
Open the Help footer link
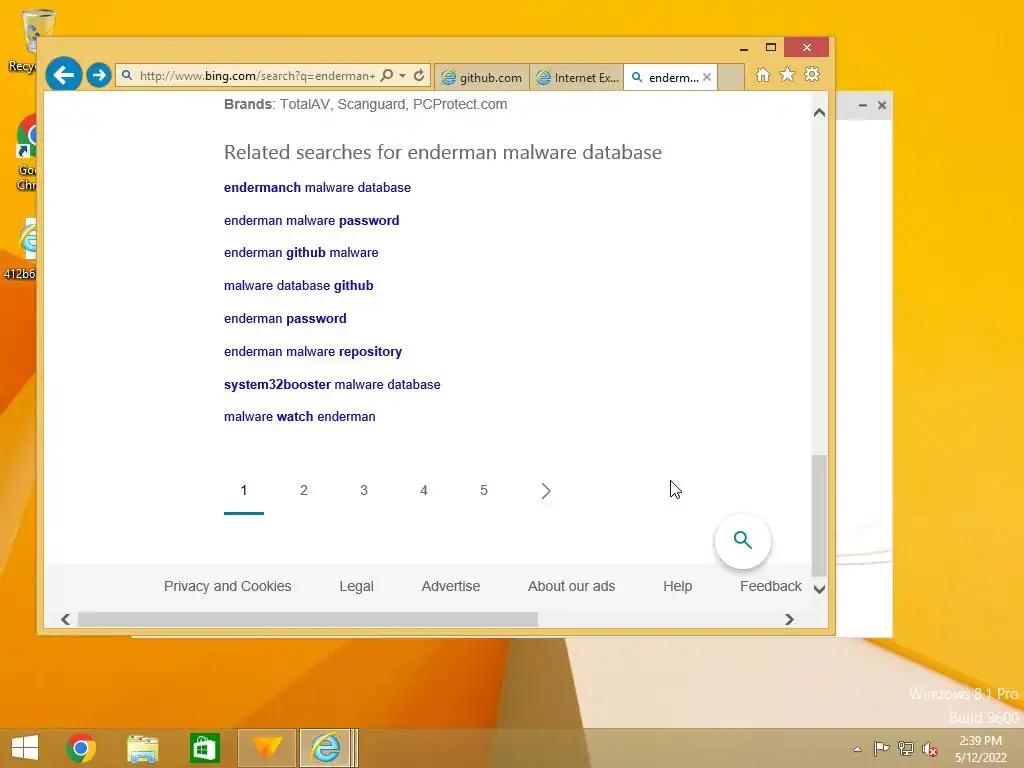677,586
